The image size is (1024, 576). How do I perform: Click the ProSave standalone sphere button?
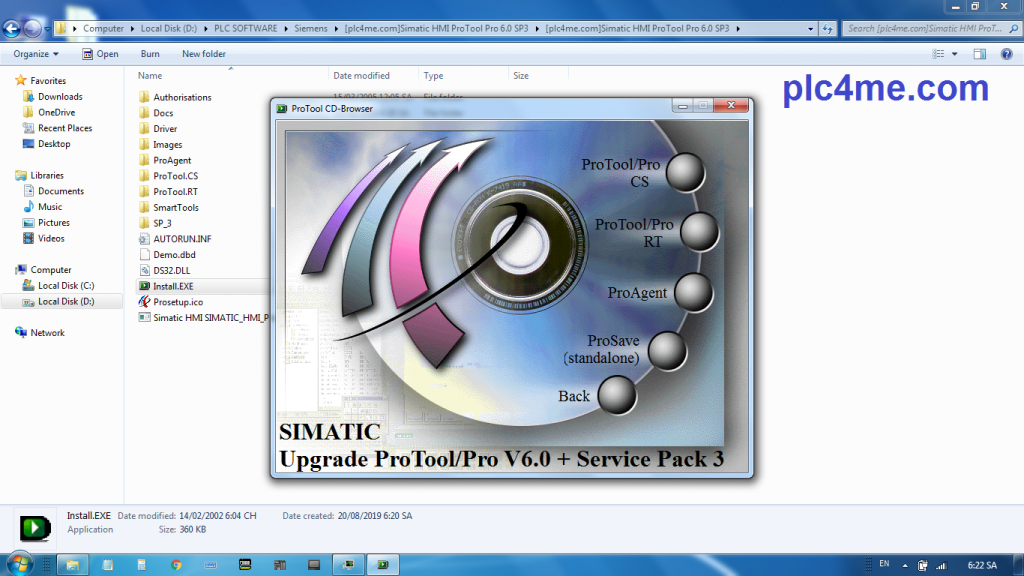(x=668, y=351)
